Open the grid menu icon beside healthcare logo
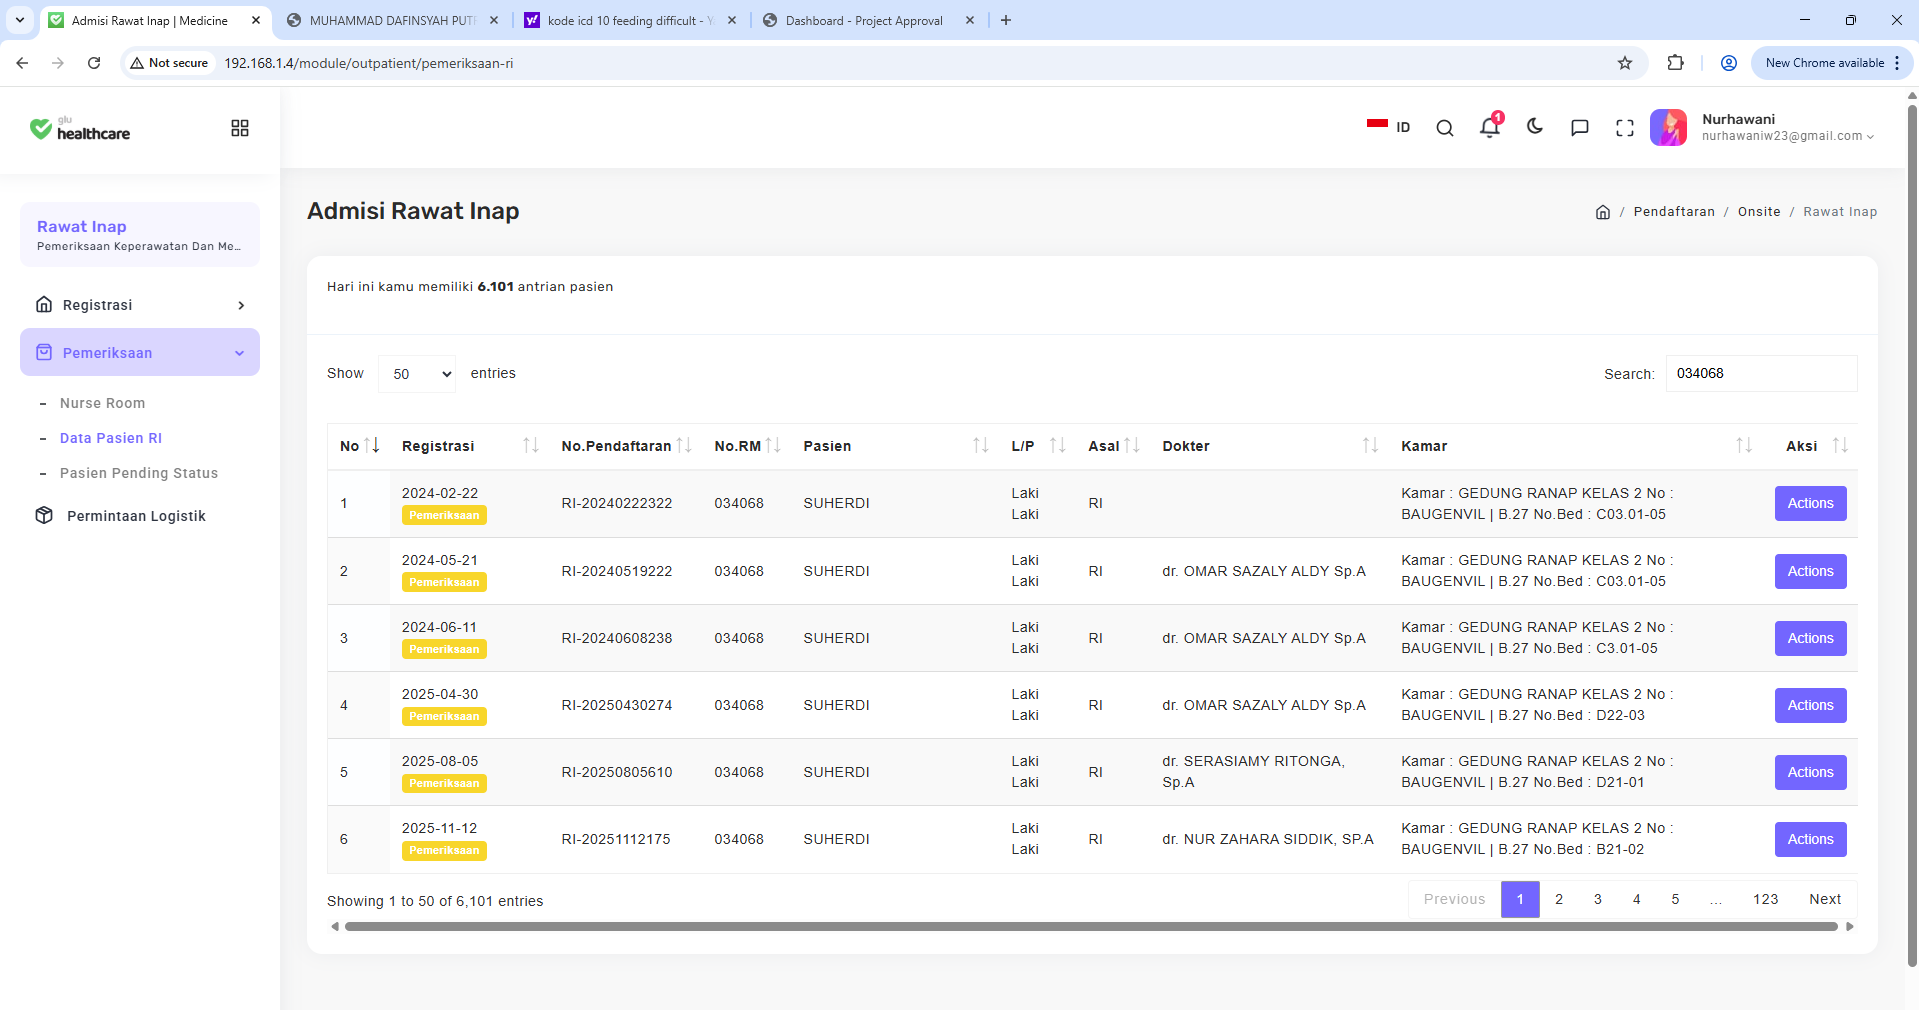Viewport: 1919px width, 1010px height. click(x=240, y=128)
